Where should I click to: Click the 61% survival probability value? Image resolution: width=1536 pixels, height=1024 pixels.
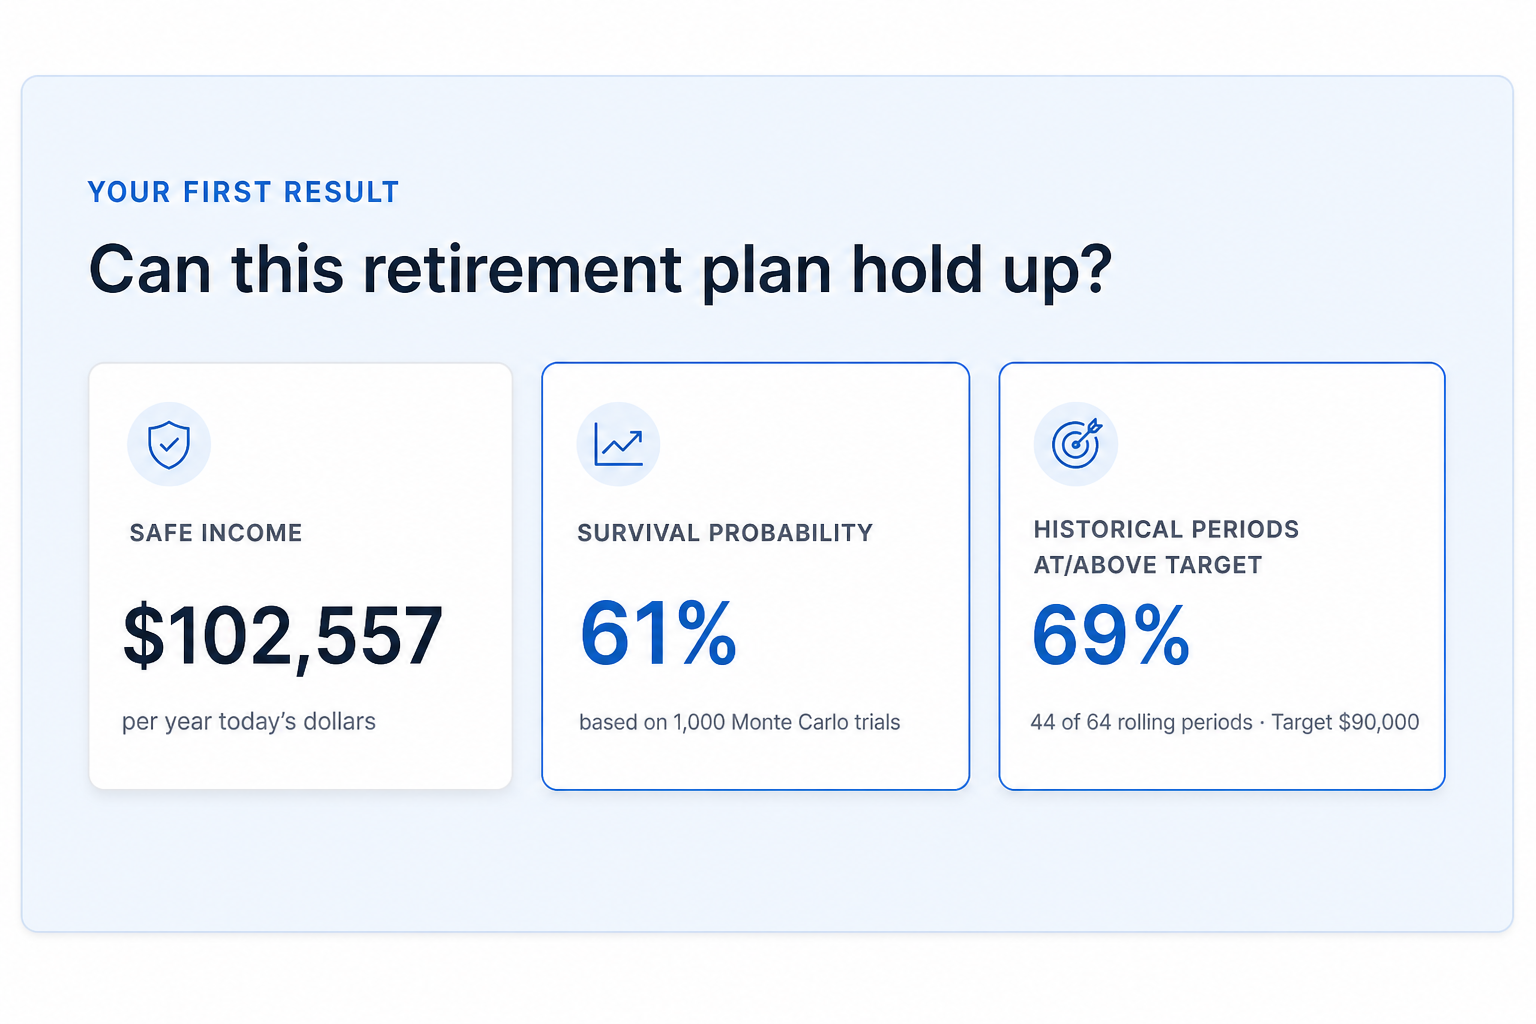(x=658, y=633)
